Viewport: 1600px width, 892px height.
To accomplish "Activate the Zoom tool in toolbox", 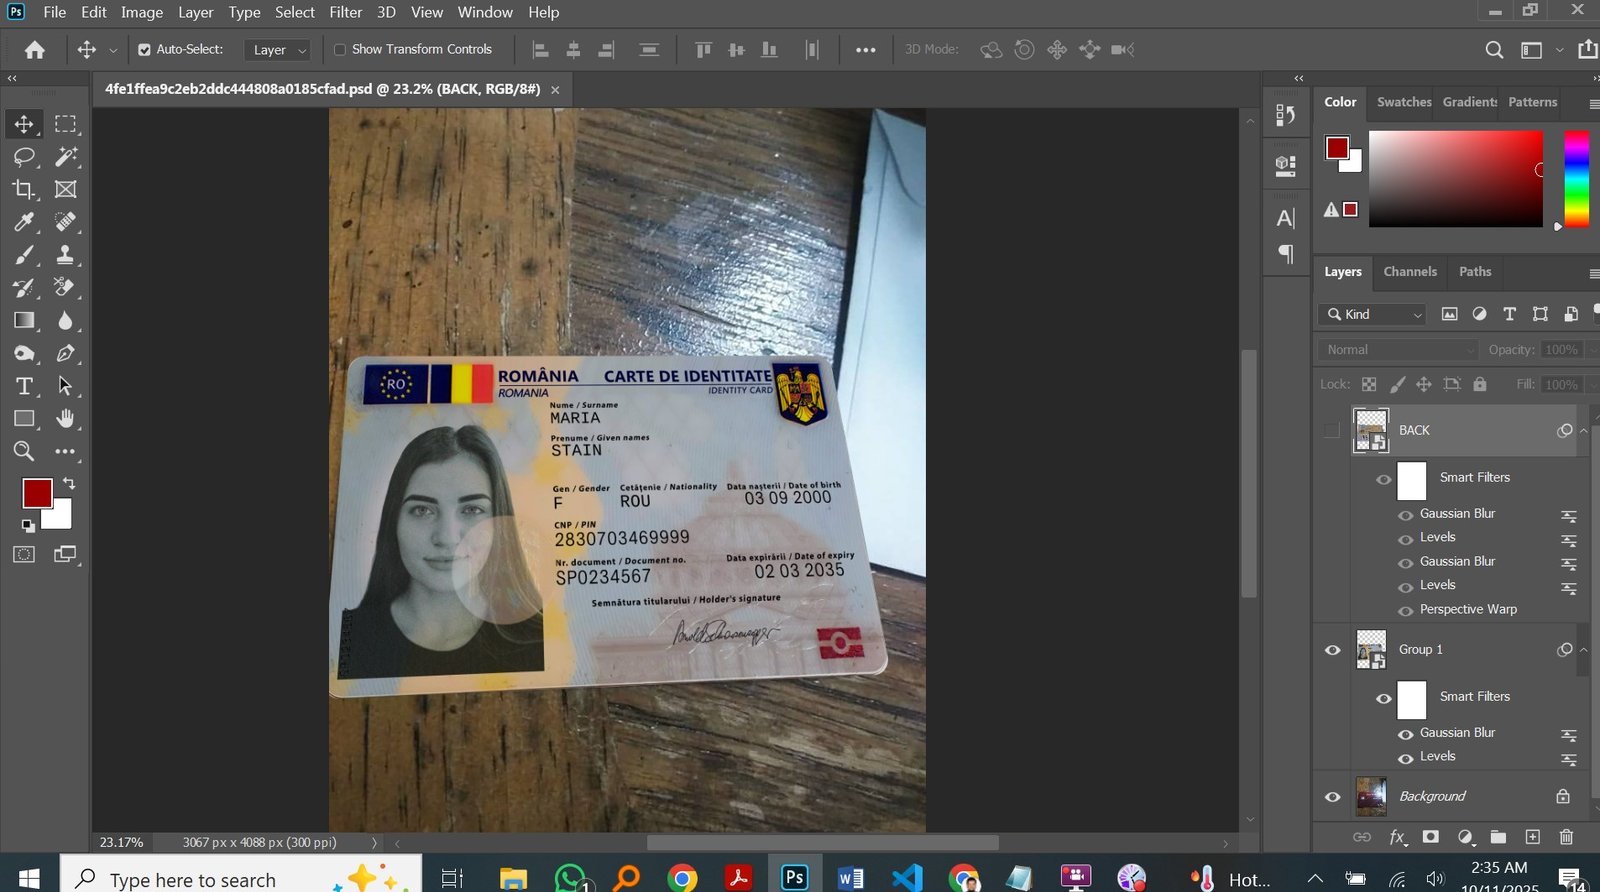I will [x=24, y=451].
